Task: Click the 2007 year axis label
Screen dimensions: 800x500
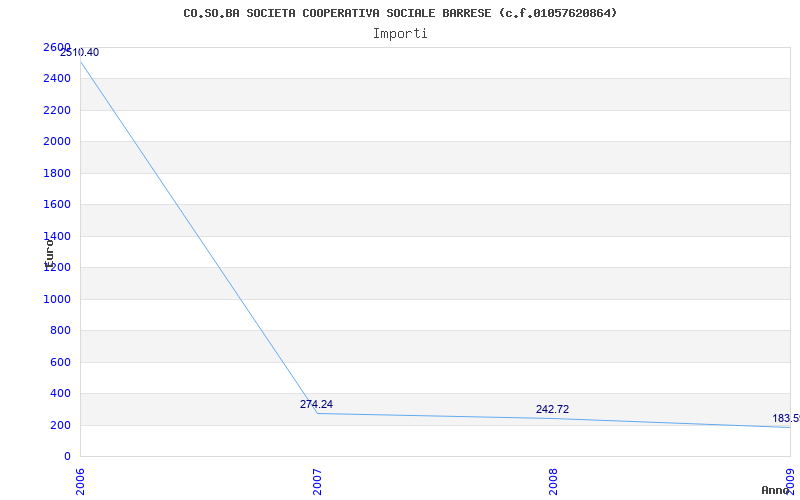Action: click(x=317, y=482)
